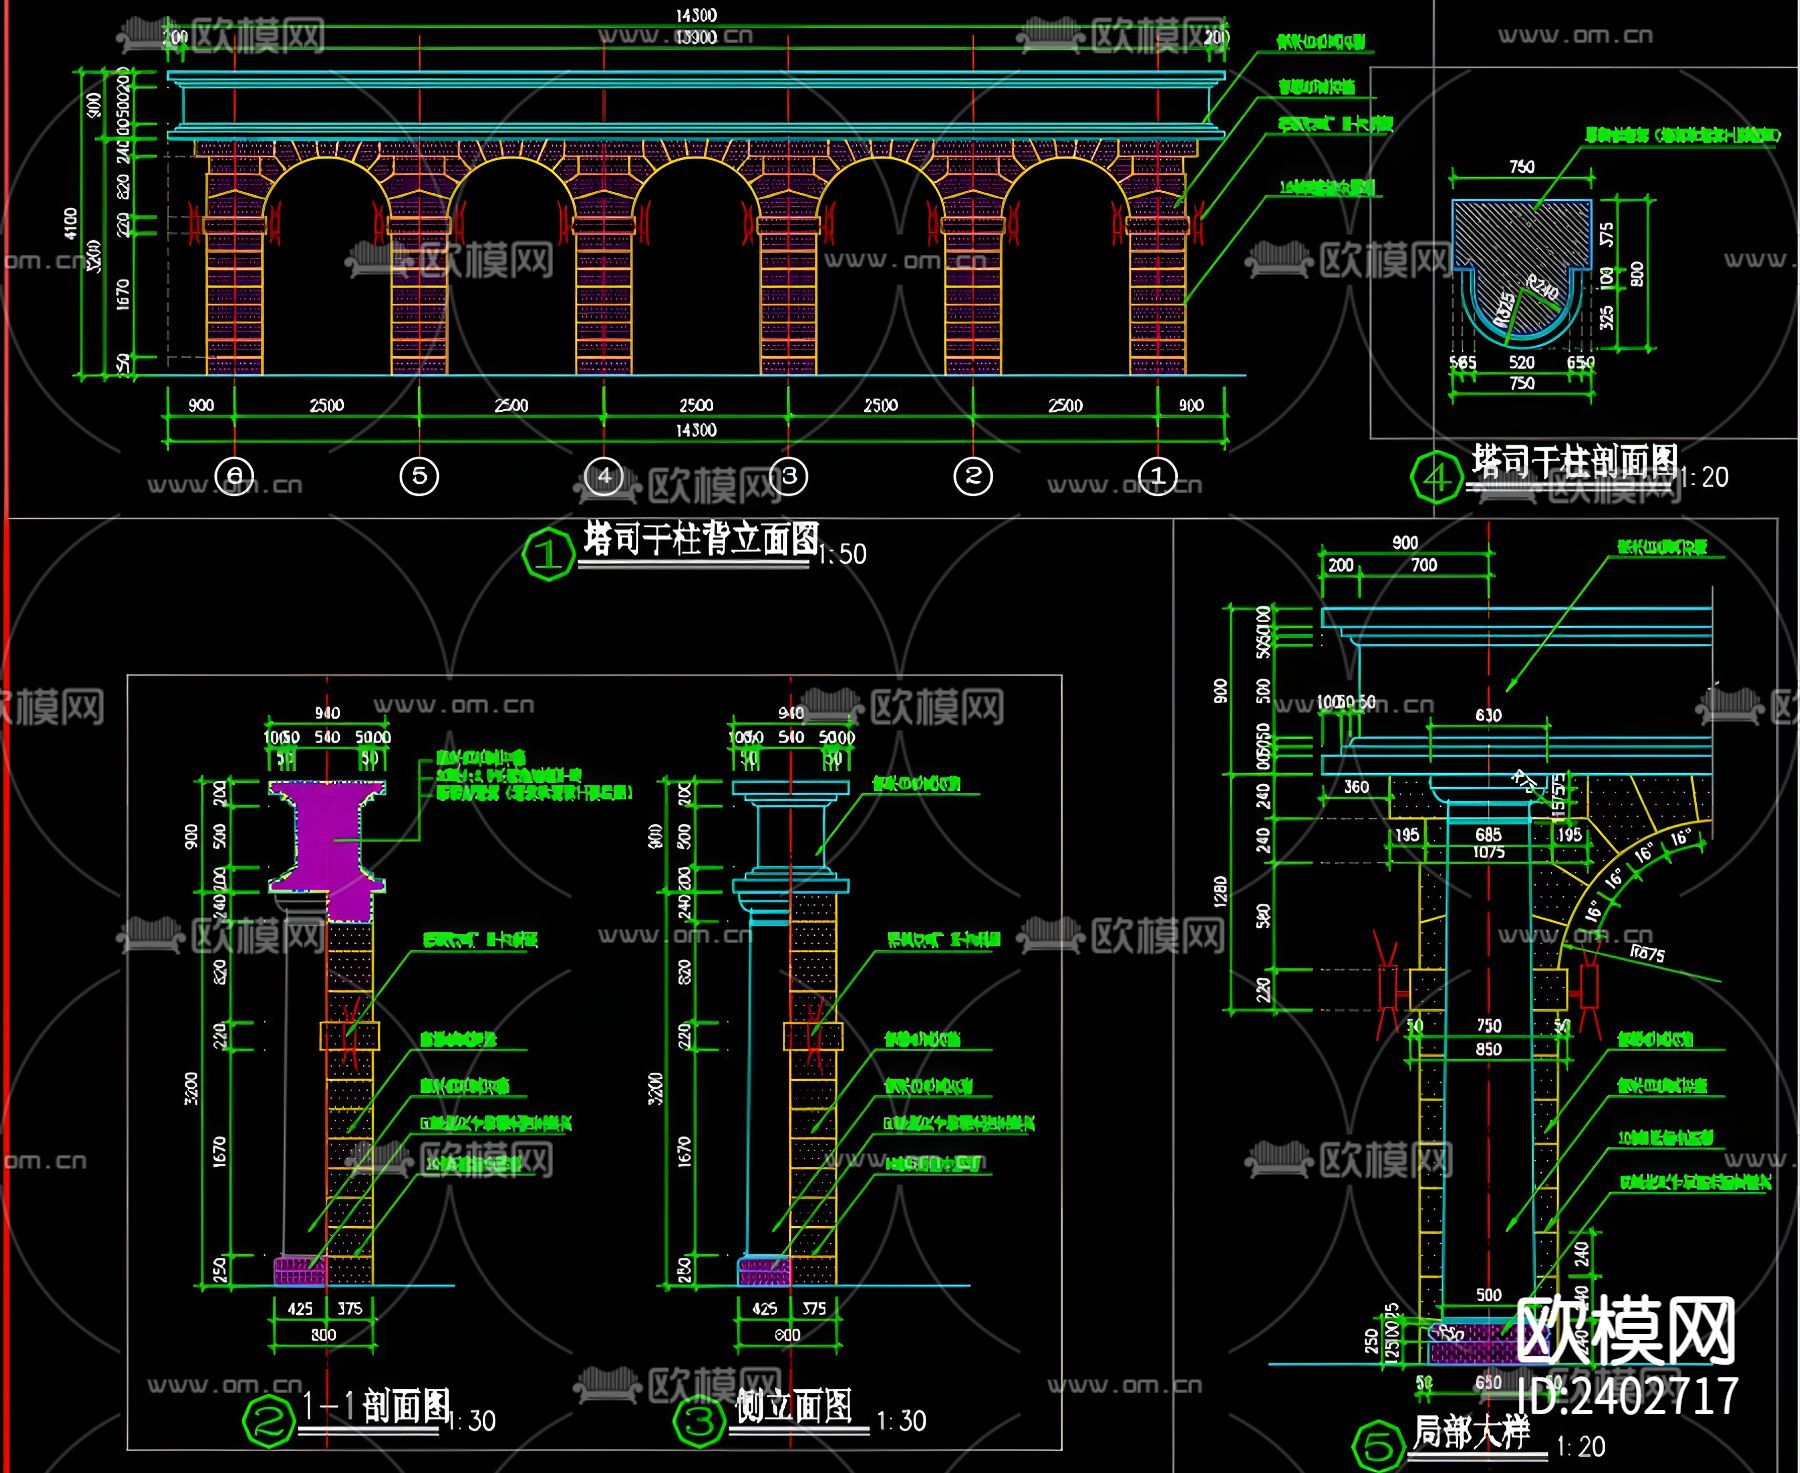
Task: Select the 850 dimension in the detail drawing
Action: pos(1488,1049)
